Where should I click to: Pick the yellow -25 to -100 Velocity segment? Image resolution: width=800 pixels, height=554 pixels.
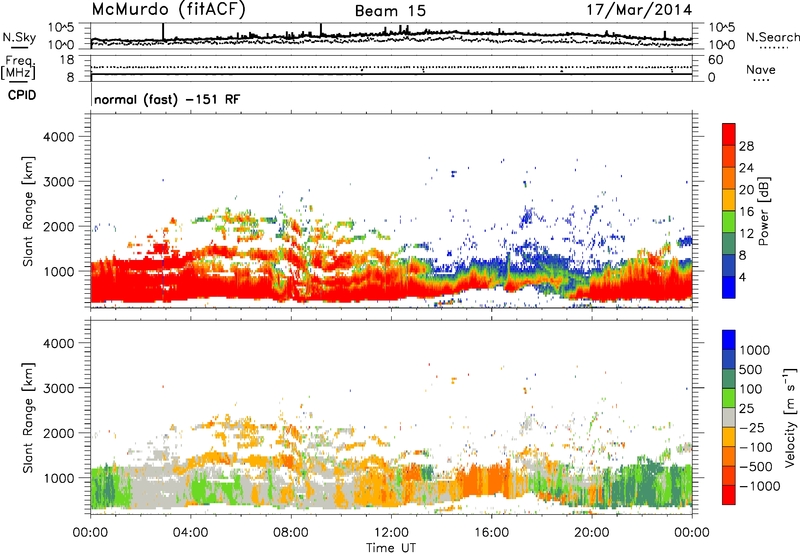coord(729,437)
